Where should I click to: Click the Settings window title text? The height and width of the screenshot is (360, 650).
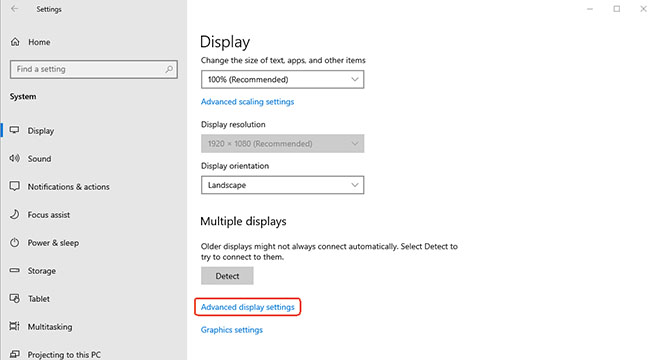tap(49, 9)
